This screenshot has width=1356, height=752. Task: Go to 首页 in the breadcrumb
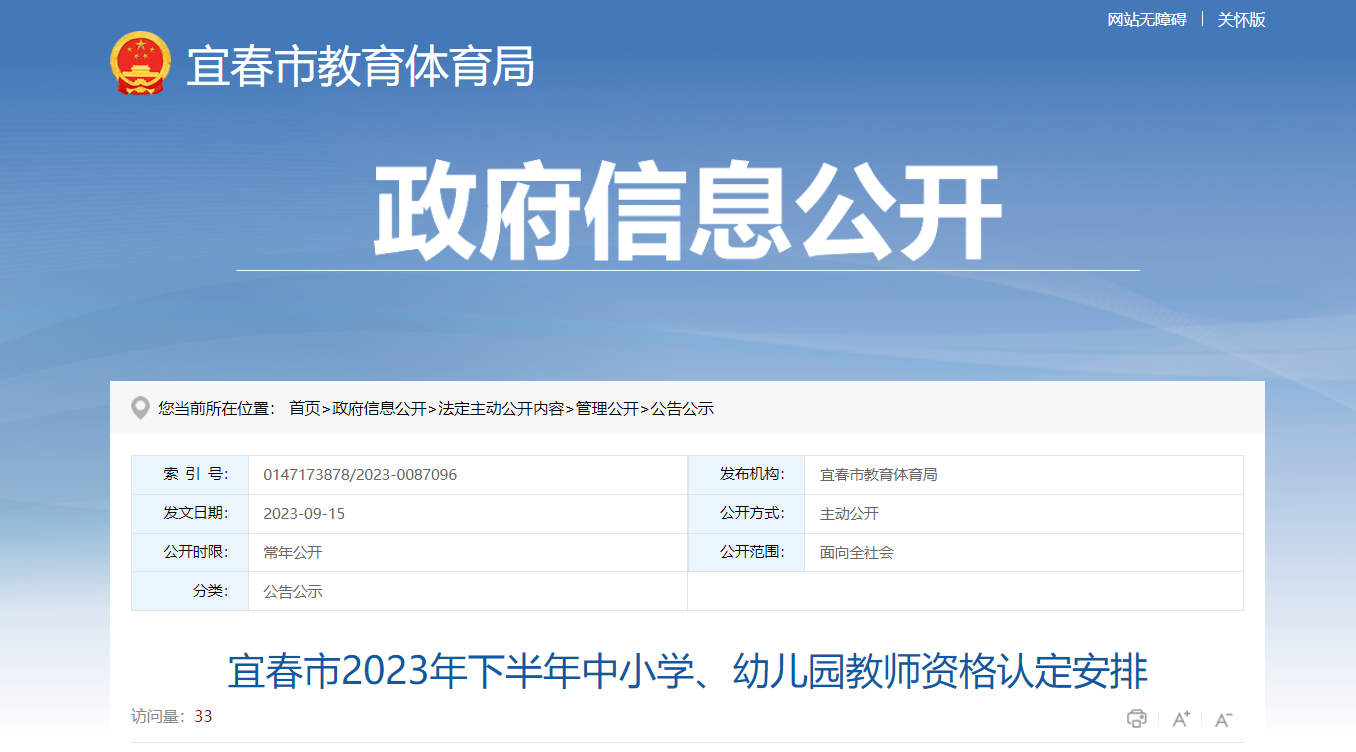point(305,408)
